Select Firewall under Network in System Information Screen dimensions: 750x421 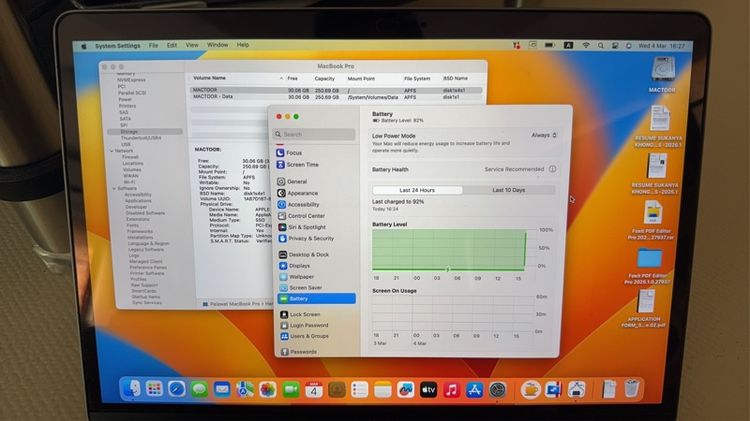[x=130, y=157]
